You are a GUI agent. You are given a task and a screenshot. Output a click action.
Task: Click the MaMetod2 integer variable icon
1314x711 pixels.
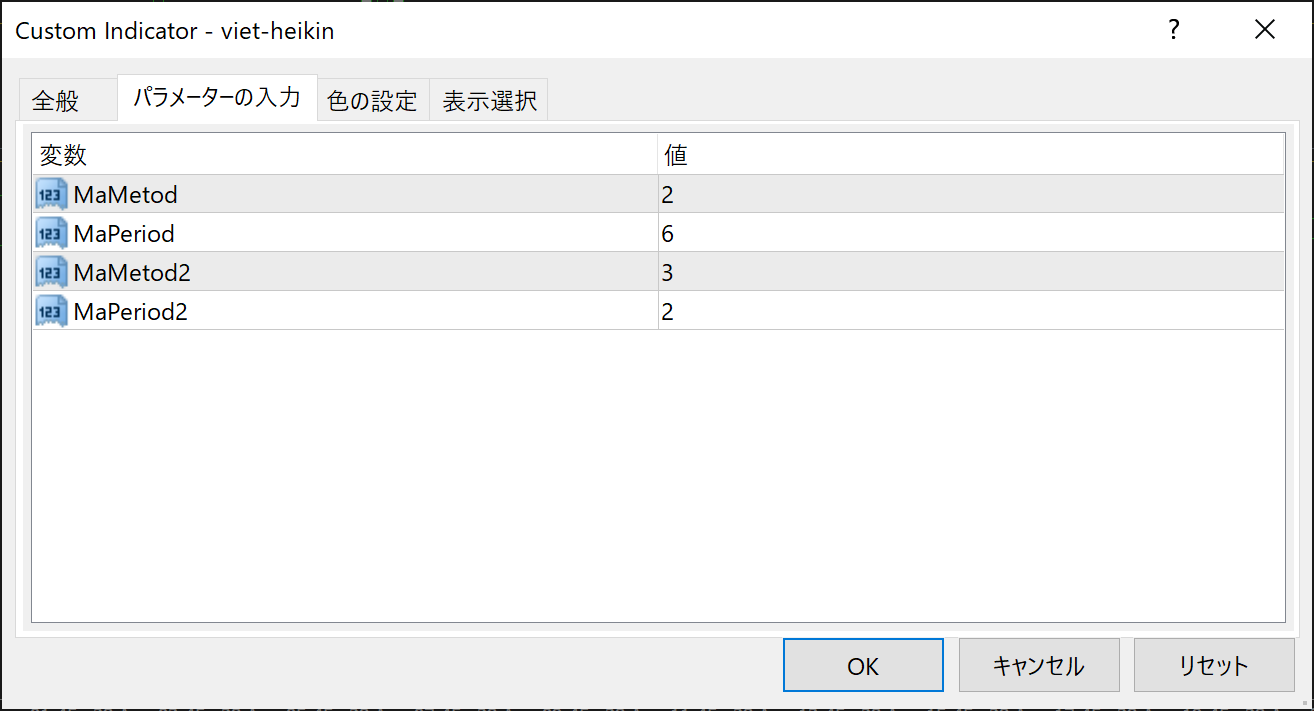pos(51,272)
